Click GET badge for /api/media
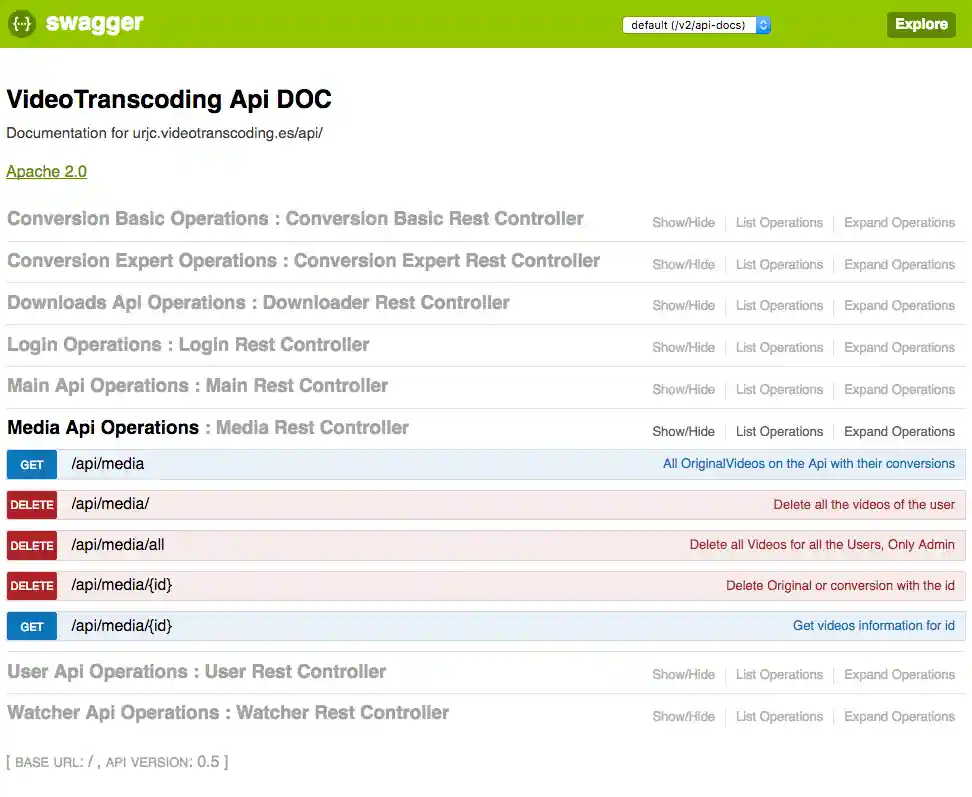 tap(32, 465)
